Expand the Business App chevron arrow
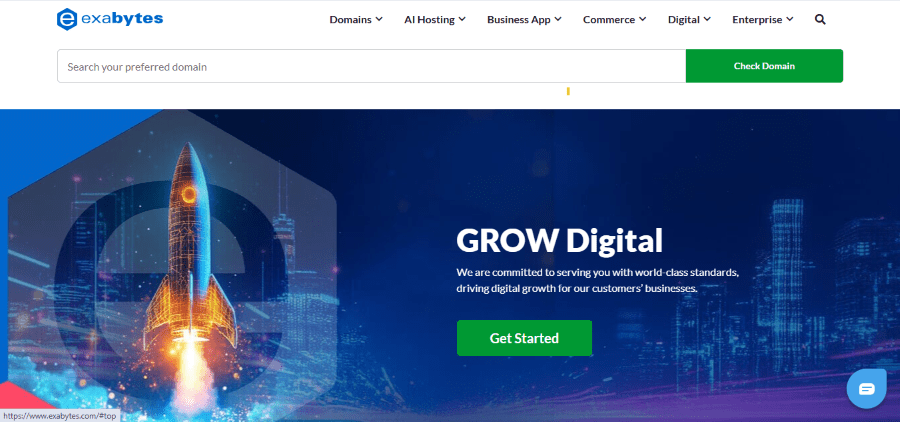 (x=558, y=20)
